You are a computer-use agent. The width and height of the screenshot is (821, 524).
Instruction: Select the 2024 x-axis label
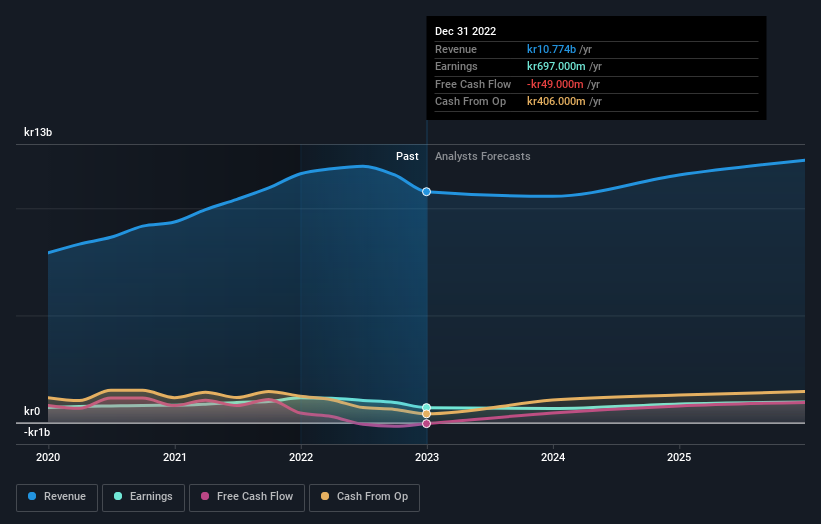(553, 457)
